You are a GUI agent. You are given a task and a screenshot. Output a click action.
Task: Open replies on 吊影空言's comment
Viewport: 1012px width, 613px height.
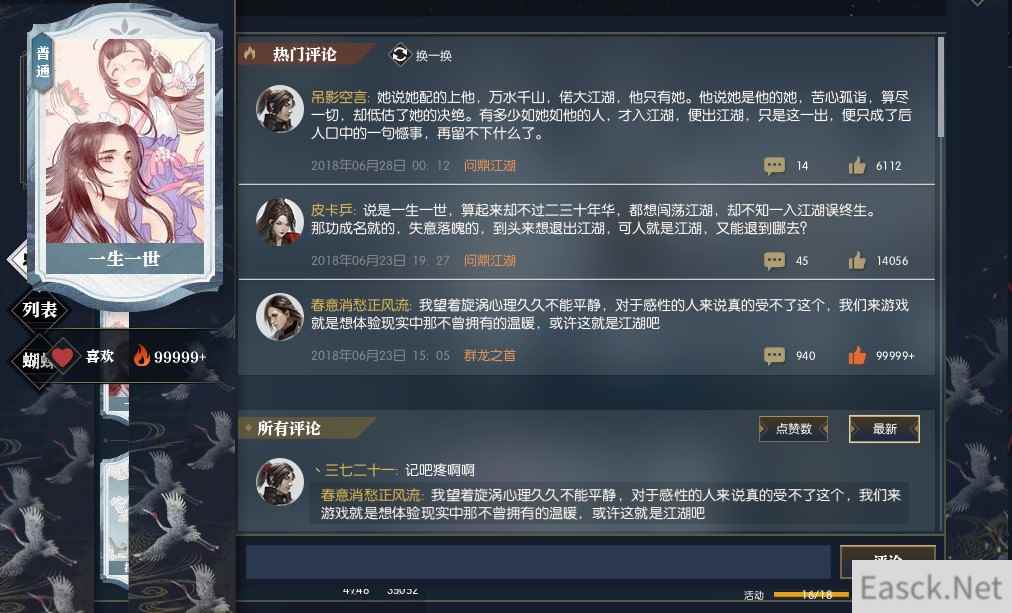tap(774, 166)
